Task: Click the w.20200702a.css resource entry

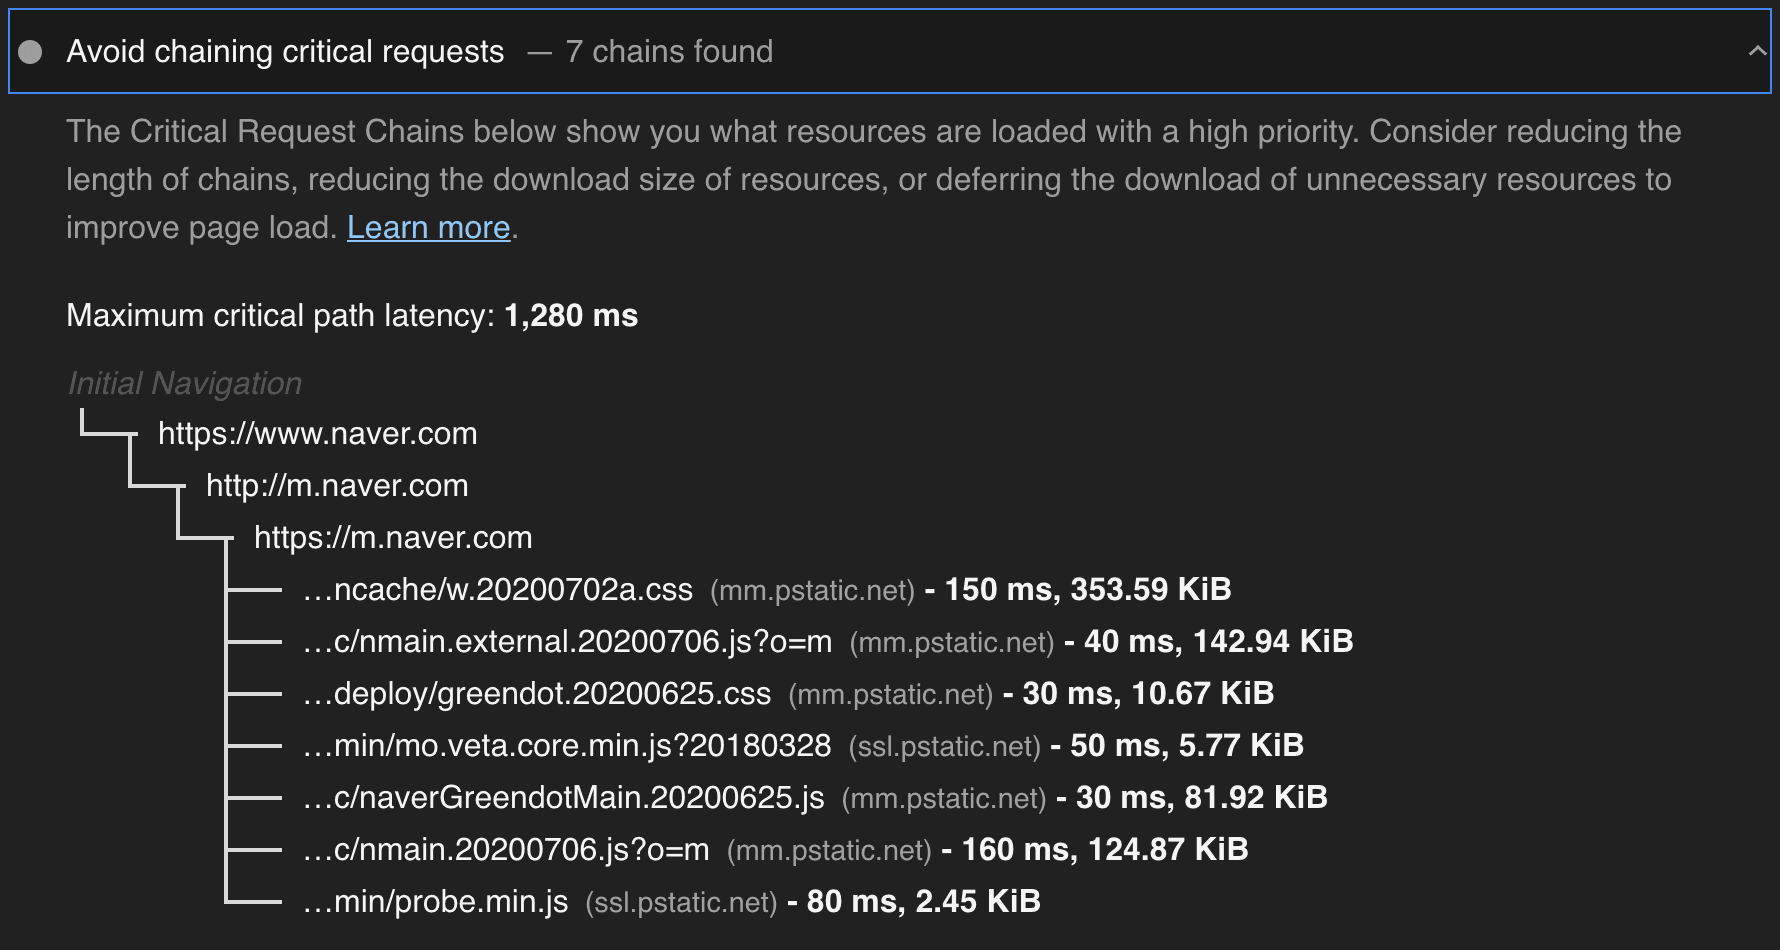Action: pyautogui.click(x=498, y=590)
